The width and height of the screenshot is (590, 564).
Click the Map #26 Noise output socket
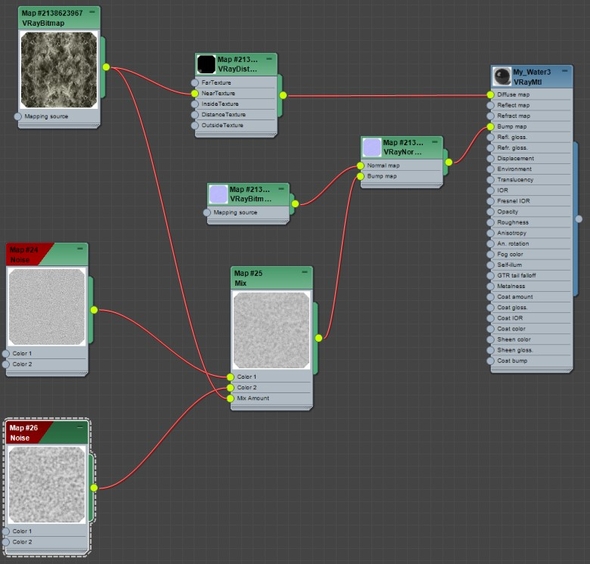pos(94,488)
